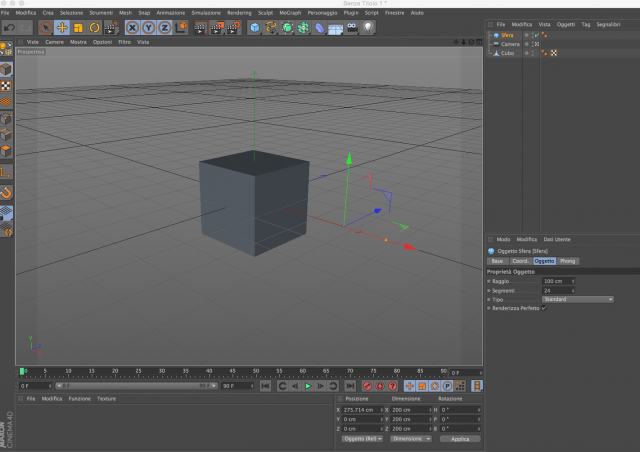Click frame 50 on the timeline ruler
Image resolution: width=640 pixels, height=452 pixels.
click(x=256, y=372)
